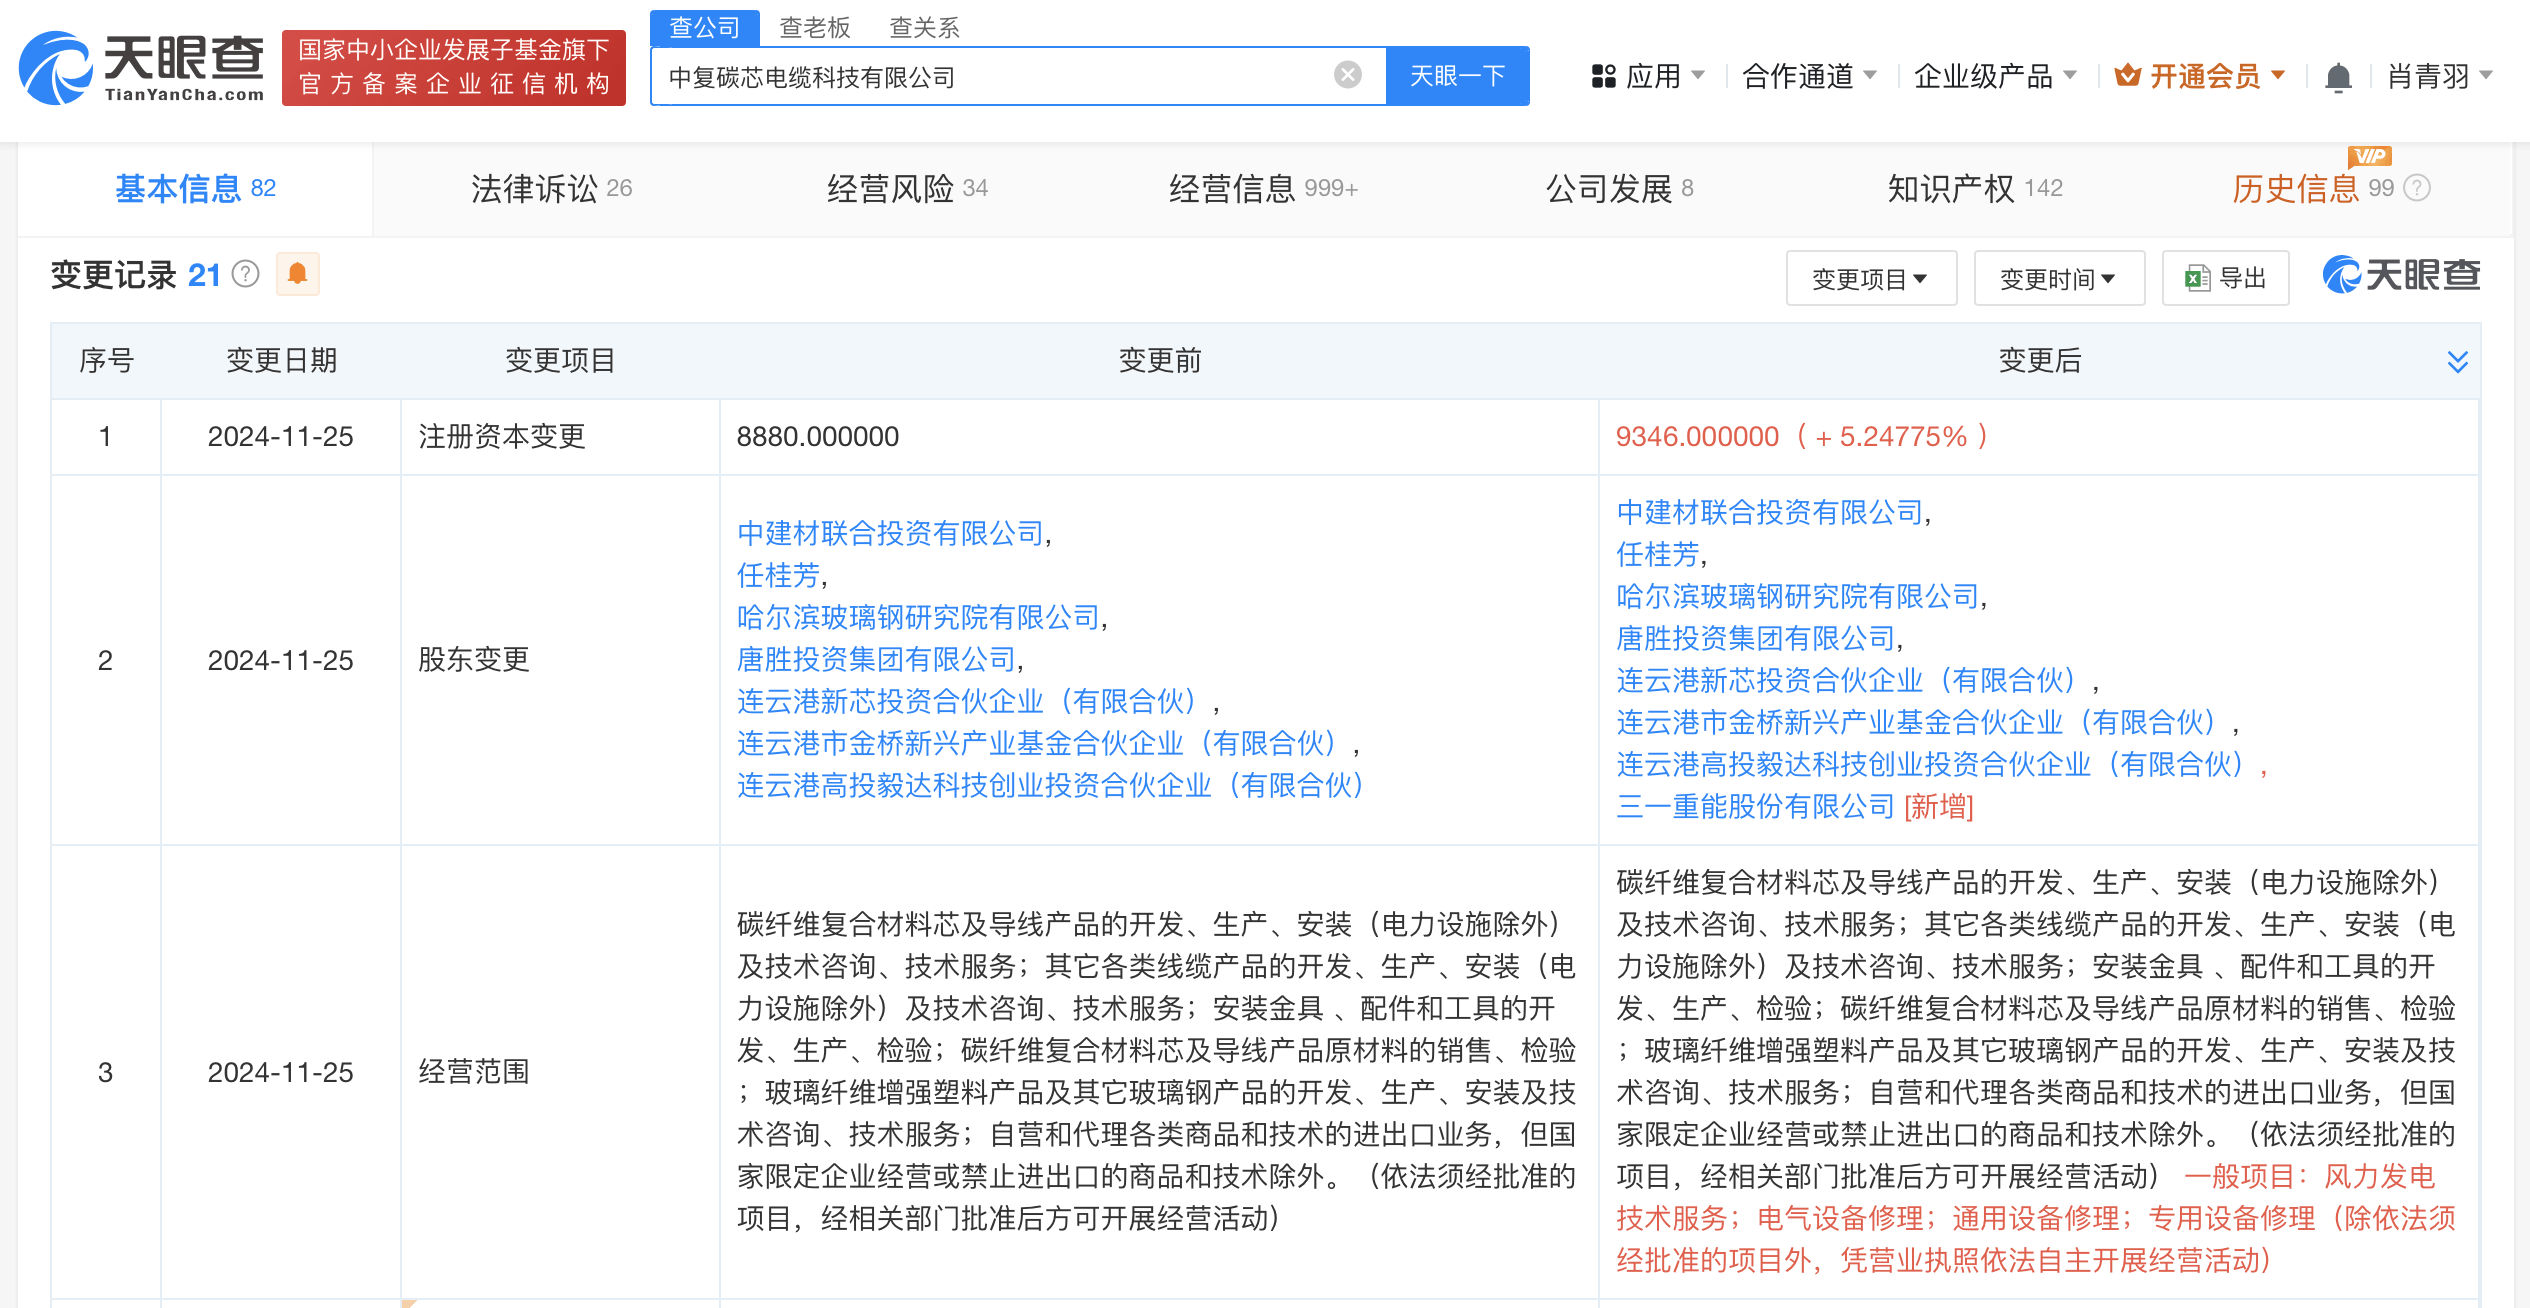Click the 股东变更 row item

pyautogui.click(x=473, y=659)
